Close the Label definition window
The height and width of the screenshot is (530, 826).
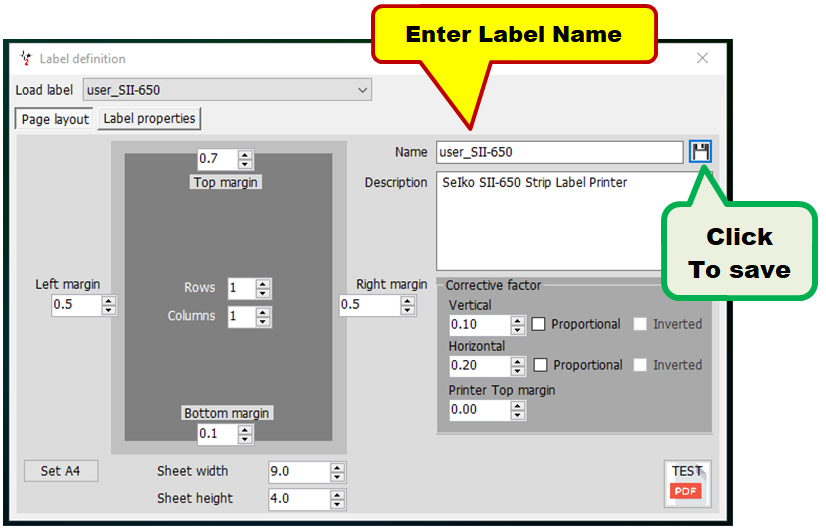coord(702,58)
